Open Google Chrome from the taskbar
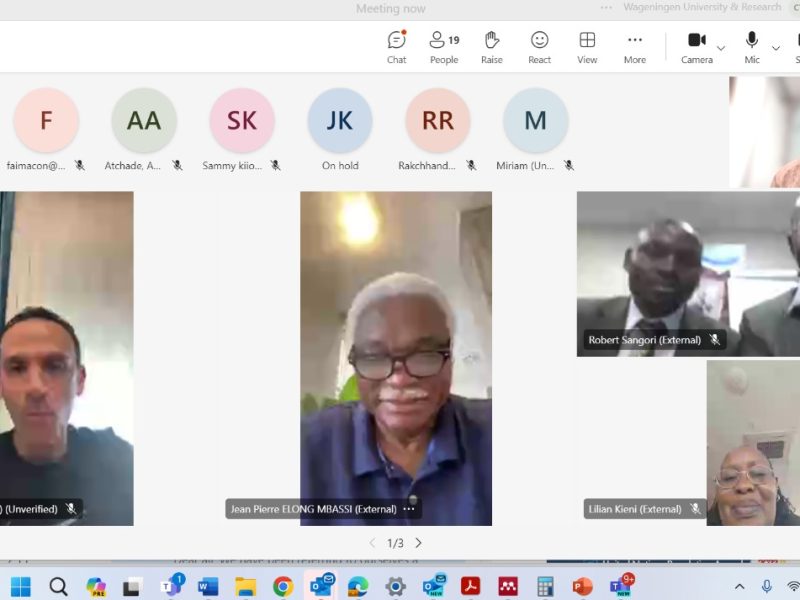This screenshot has width=800, height=600. coord(284,586)
